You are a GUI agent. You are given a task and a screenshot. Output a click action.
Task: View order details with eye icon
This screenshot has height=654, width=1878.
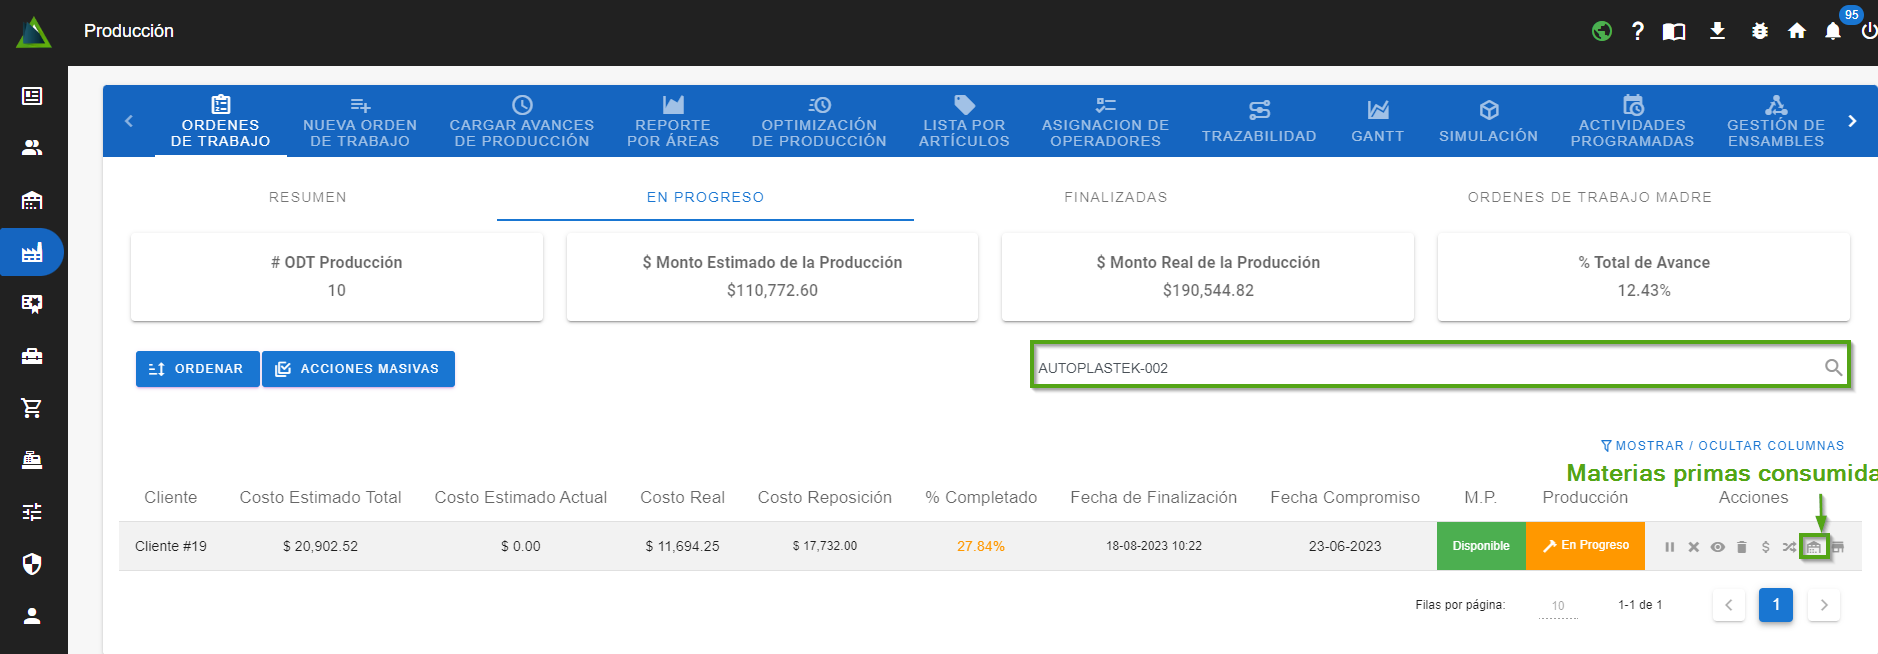pyautogui.click(x=1717, y=547)
